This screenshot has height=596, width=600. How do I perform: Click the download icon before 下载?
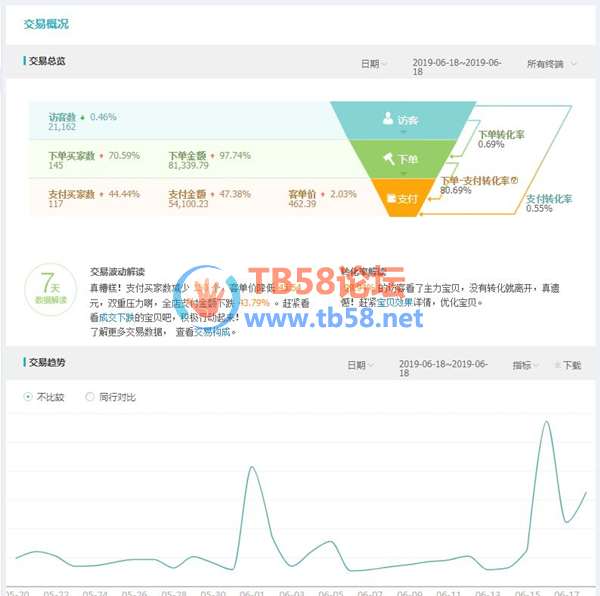[x=558, y=365]
